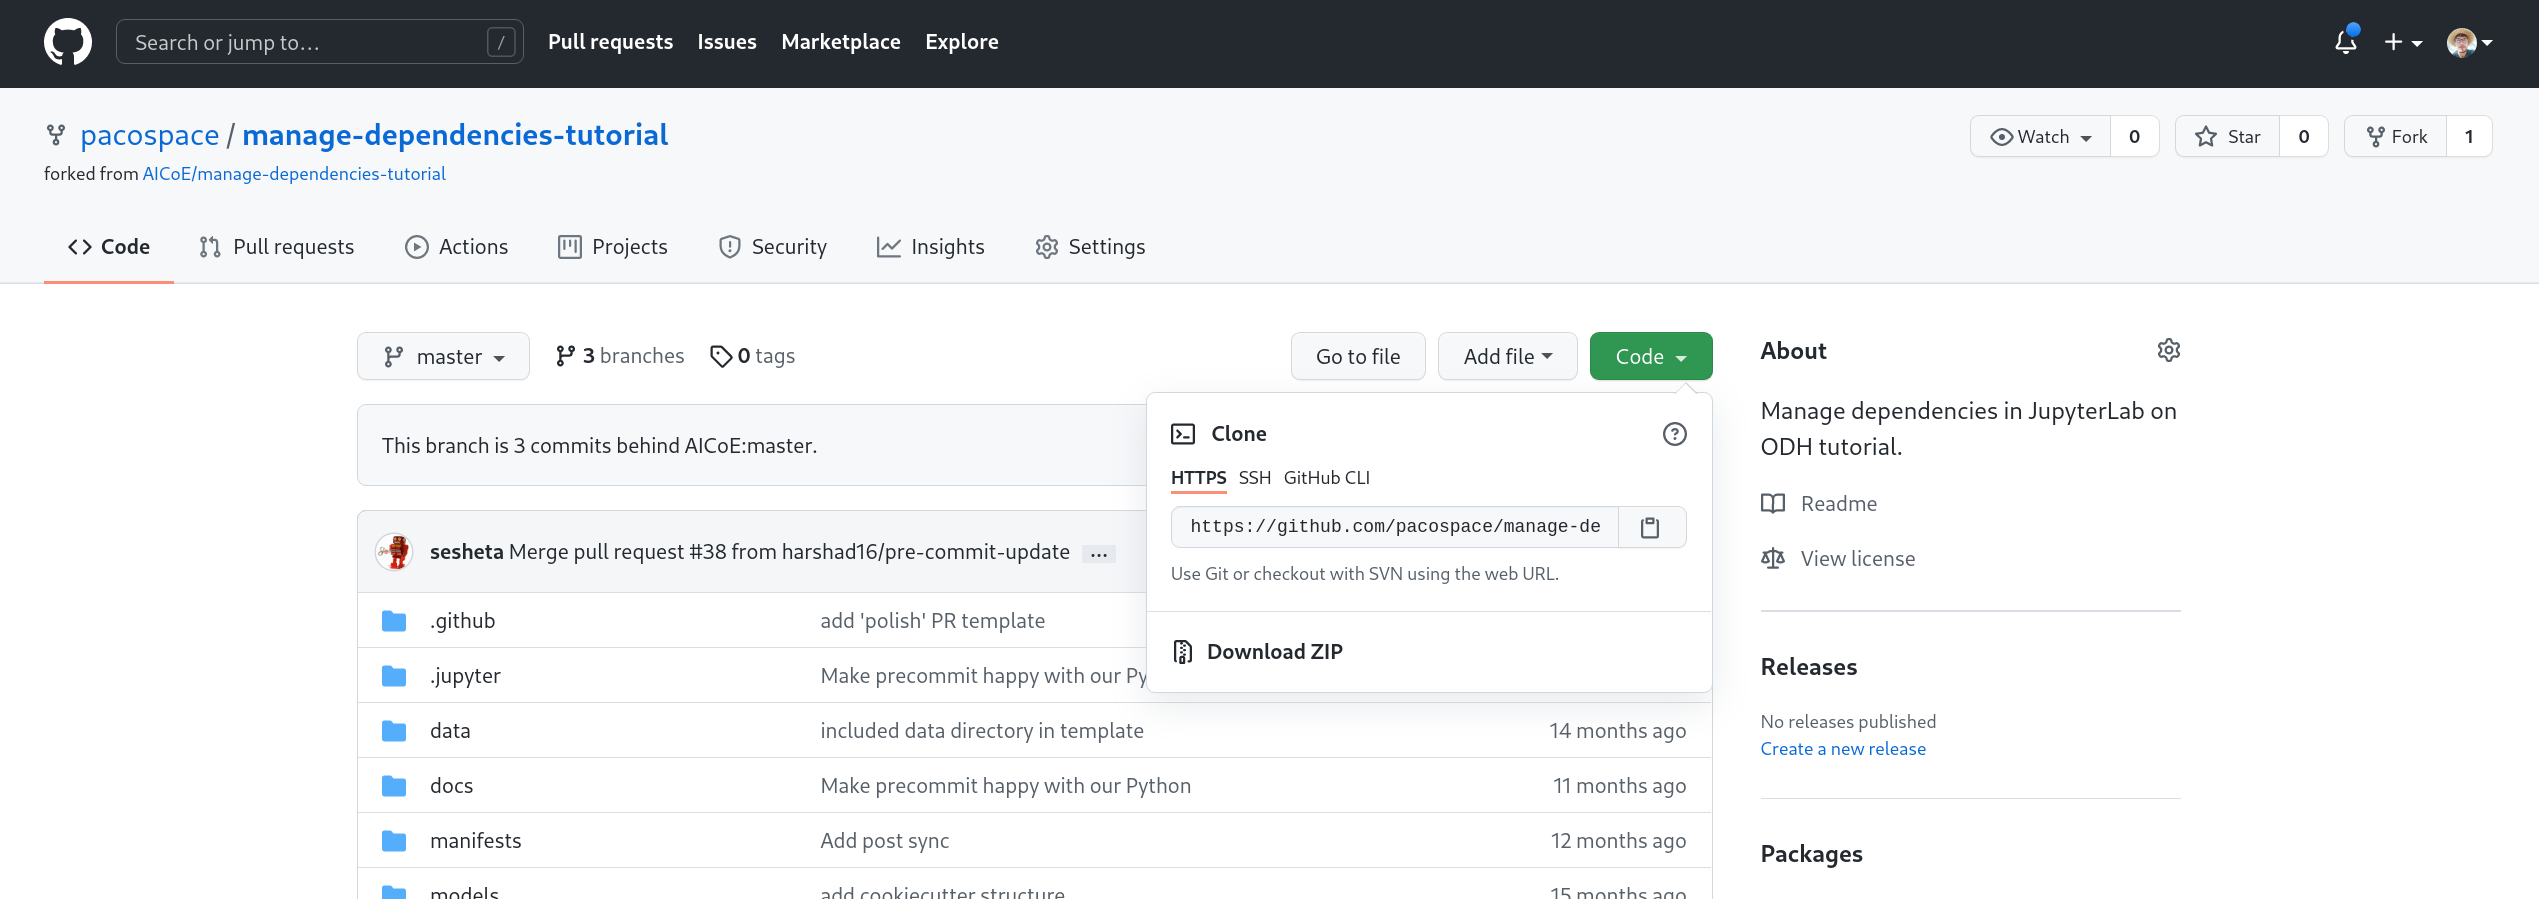Open the clone help question icon
Viewport: 2539px width, 899px height.
coord(1675,434)
